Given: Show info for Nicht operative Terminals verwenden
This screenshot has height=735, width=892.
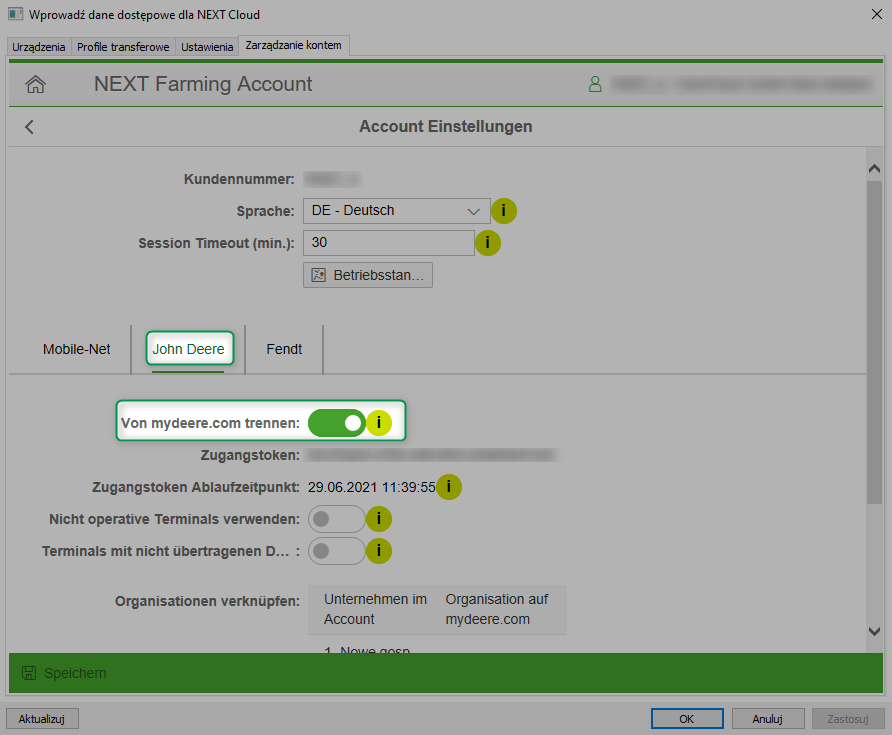Looking at the screenshot, I should pyautogui.click(x=379, y=519).
